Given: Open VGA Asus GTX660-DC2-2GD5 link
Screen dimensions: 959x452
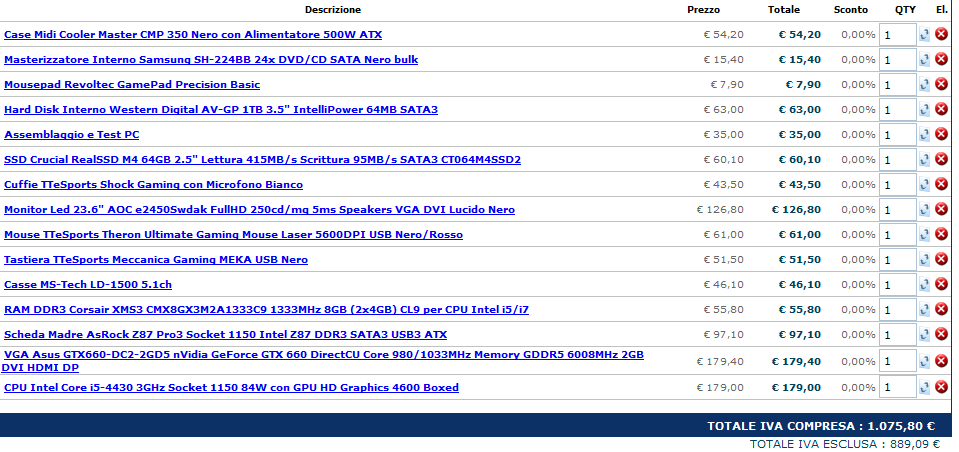Looking at the screenshot, I should 323,361.
